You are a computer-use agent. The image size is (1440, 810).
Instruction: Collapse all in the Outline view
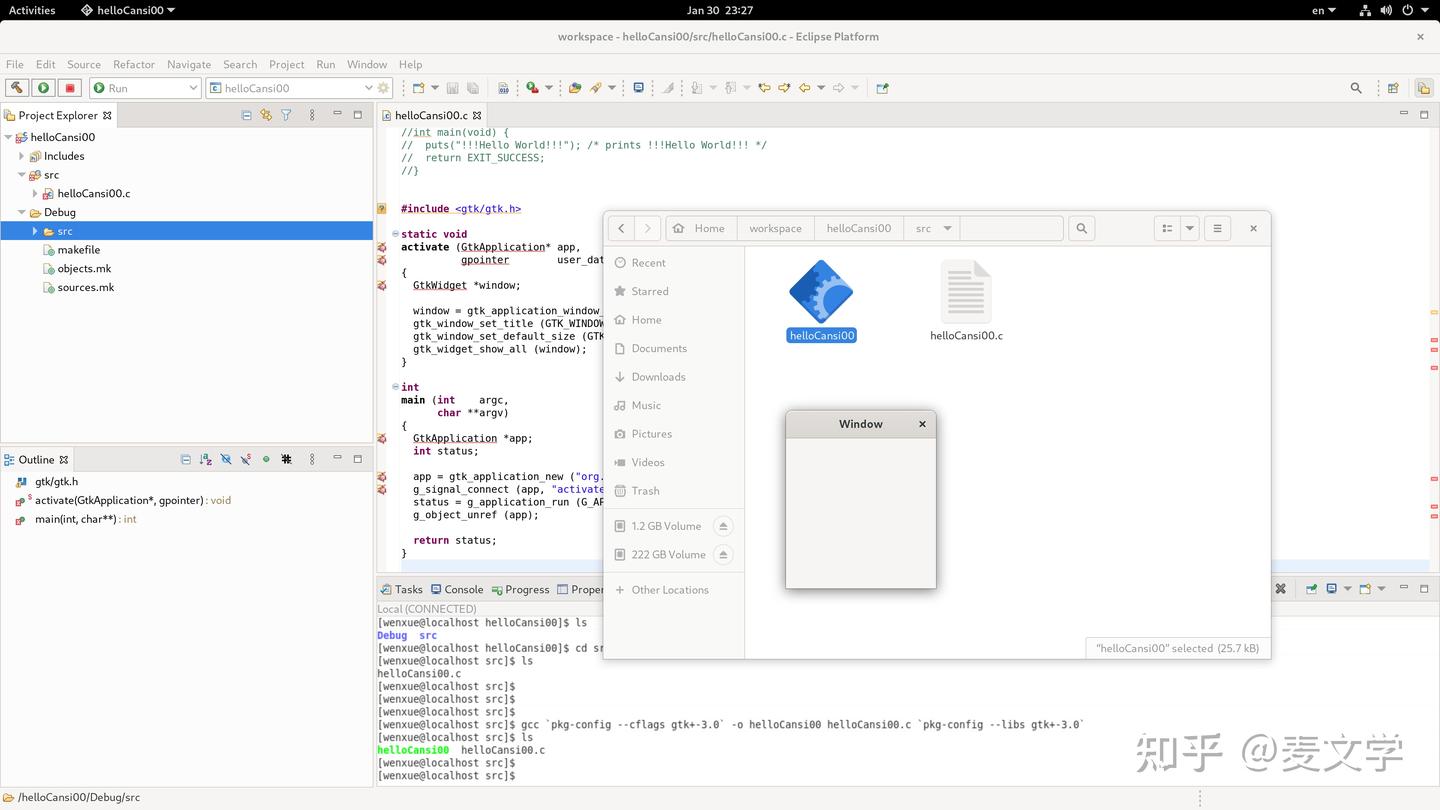(186, 460)
